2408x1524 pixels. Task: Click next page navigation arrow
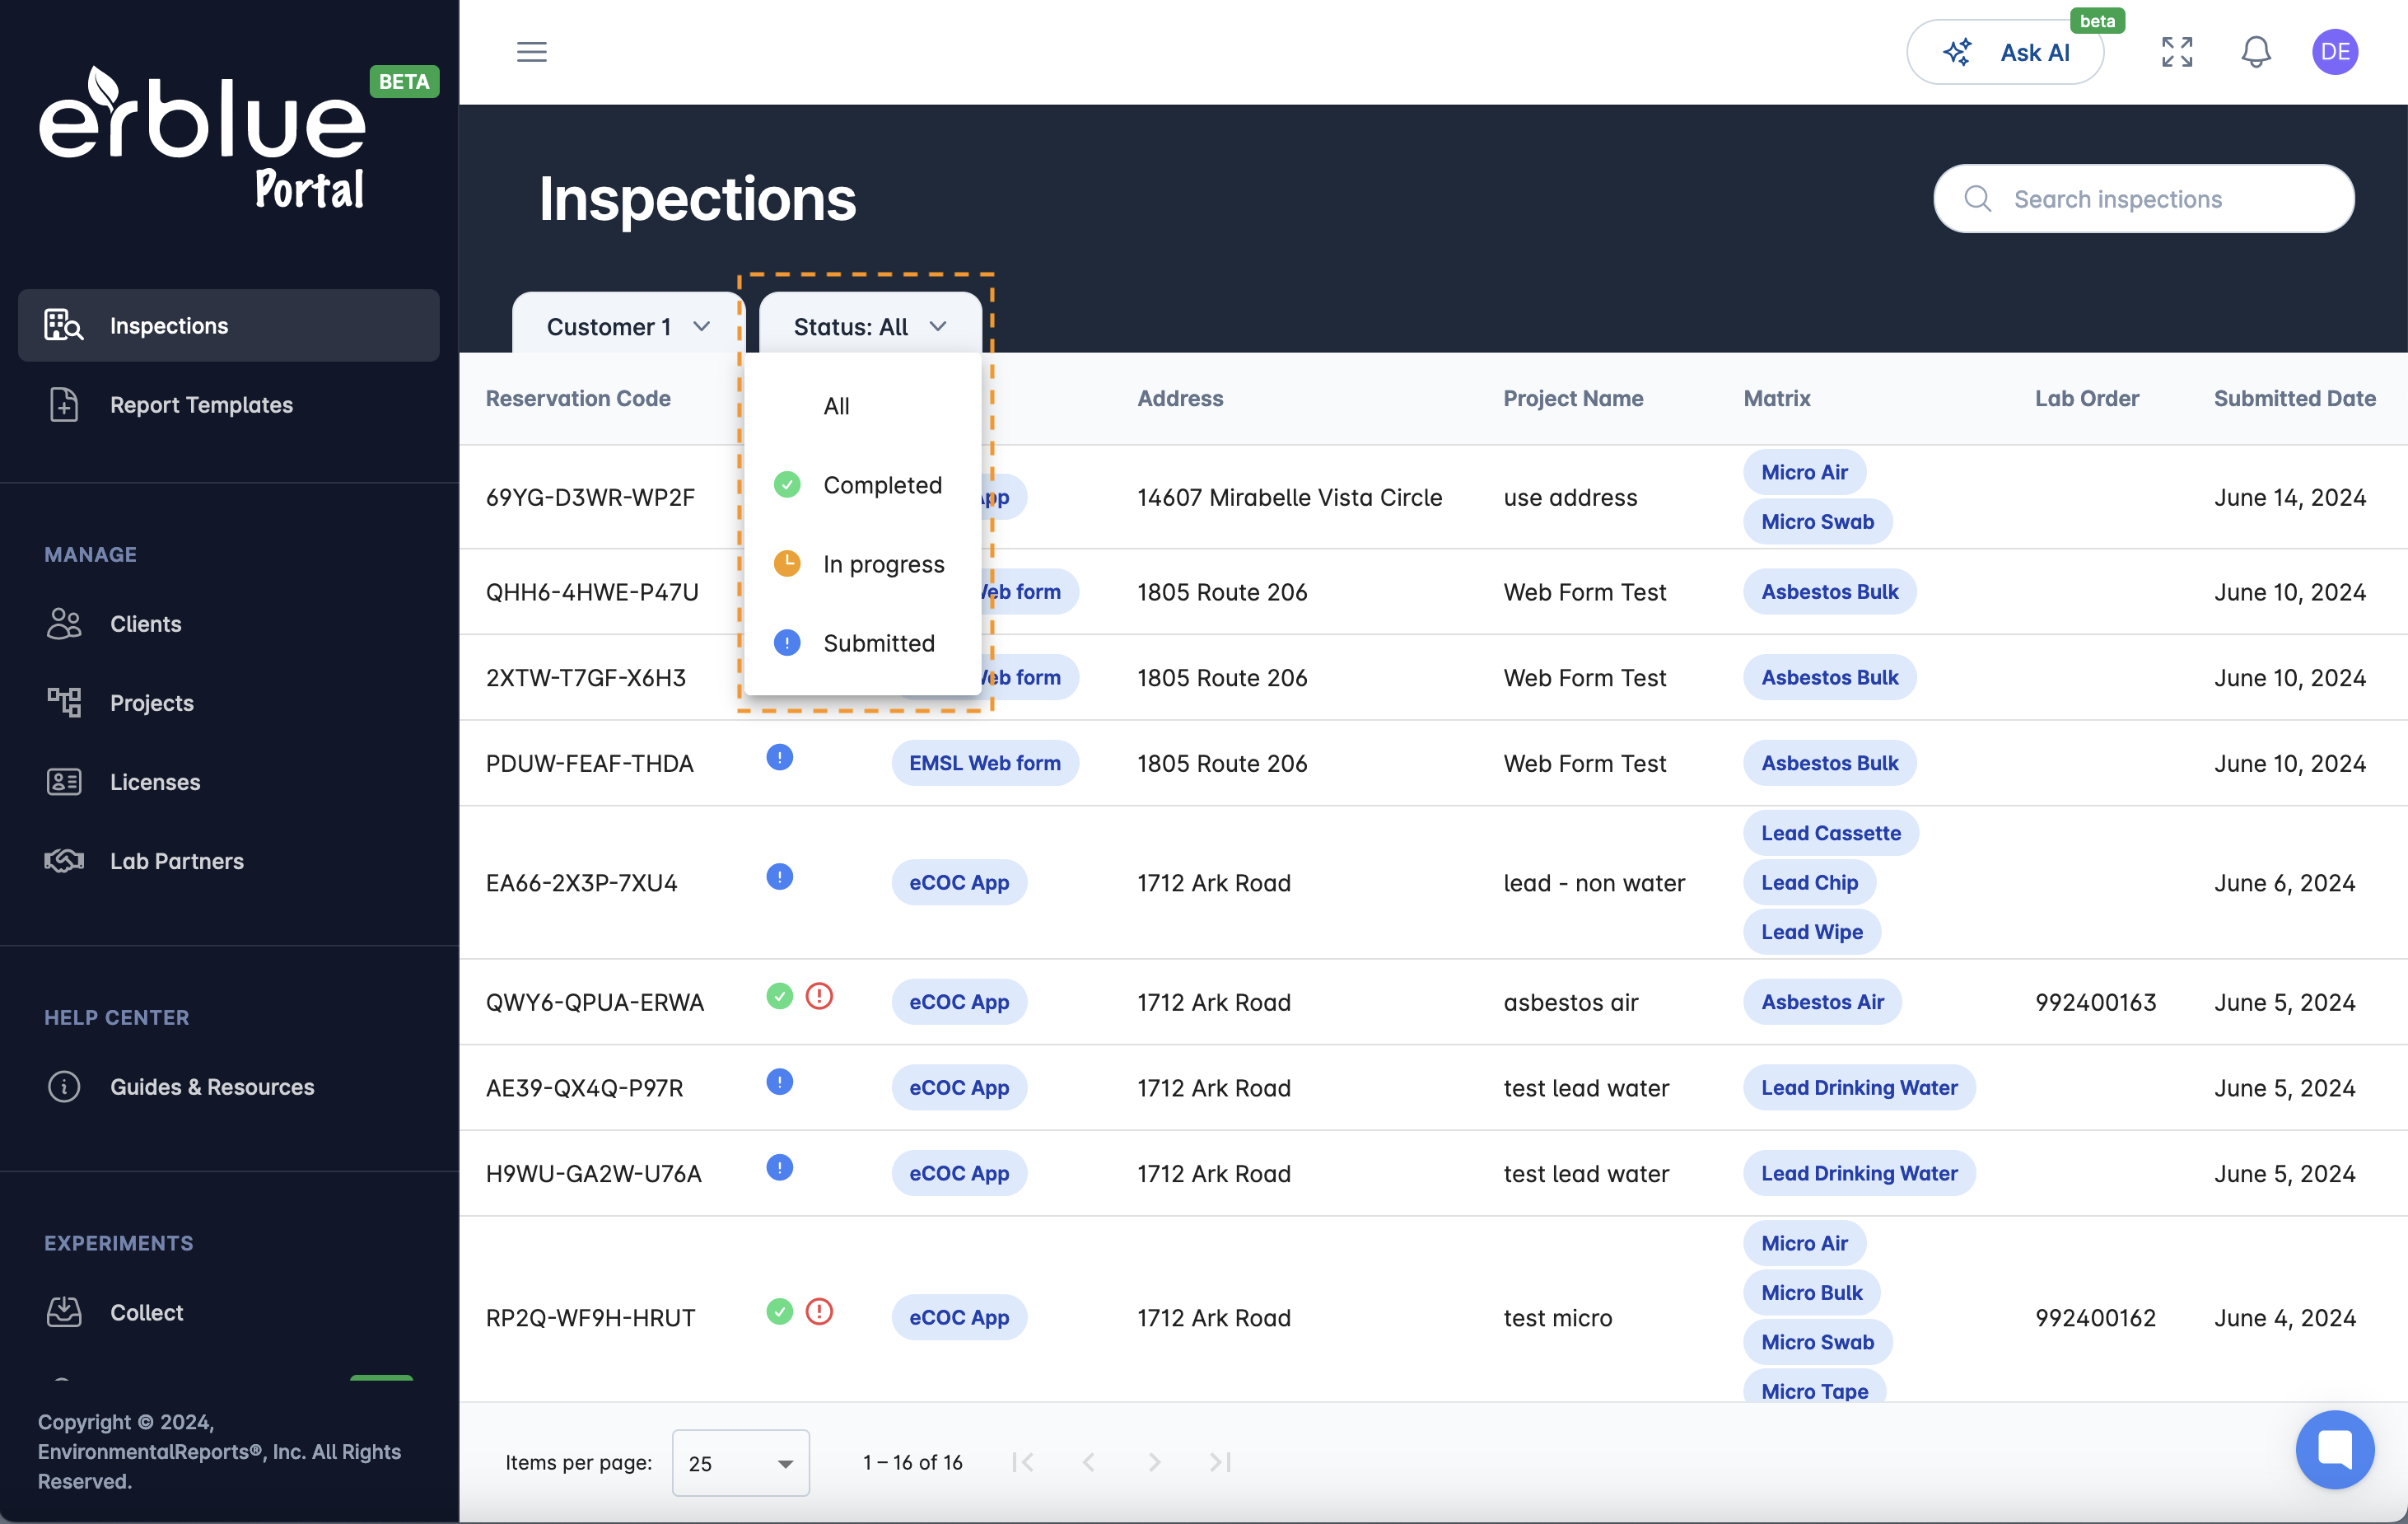1153,1461
